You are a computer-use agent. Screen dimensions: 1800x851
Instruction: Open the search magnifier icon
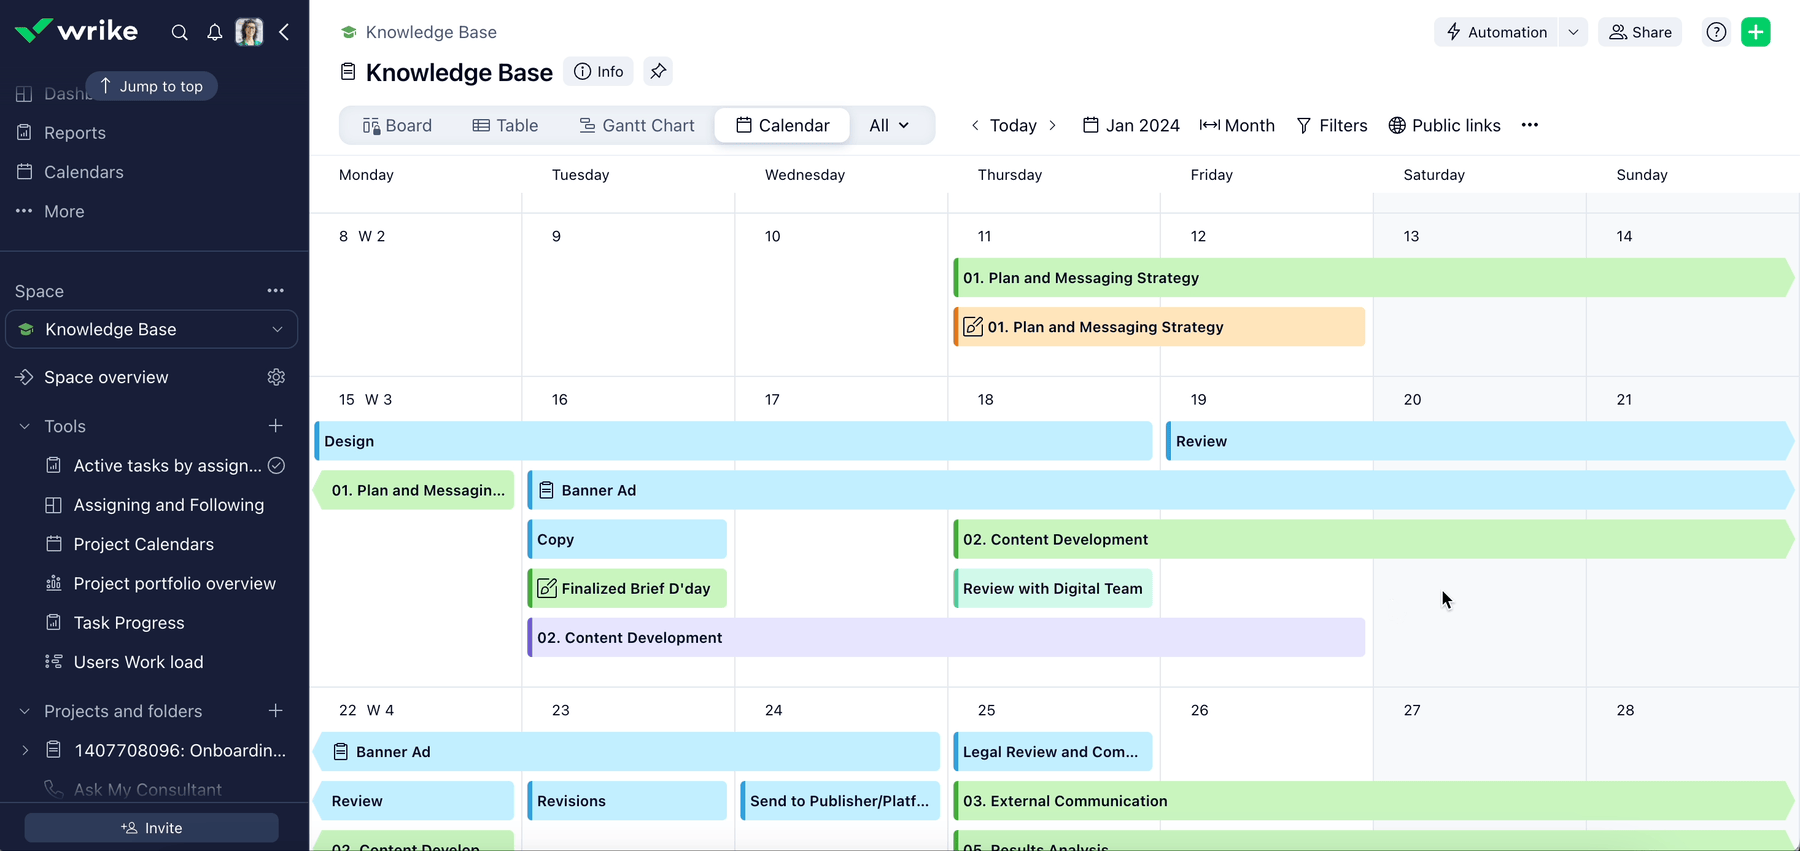tap(179, 32)
